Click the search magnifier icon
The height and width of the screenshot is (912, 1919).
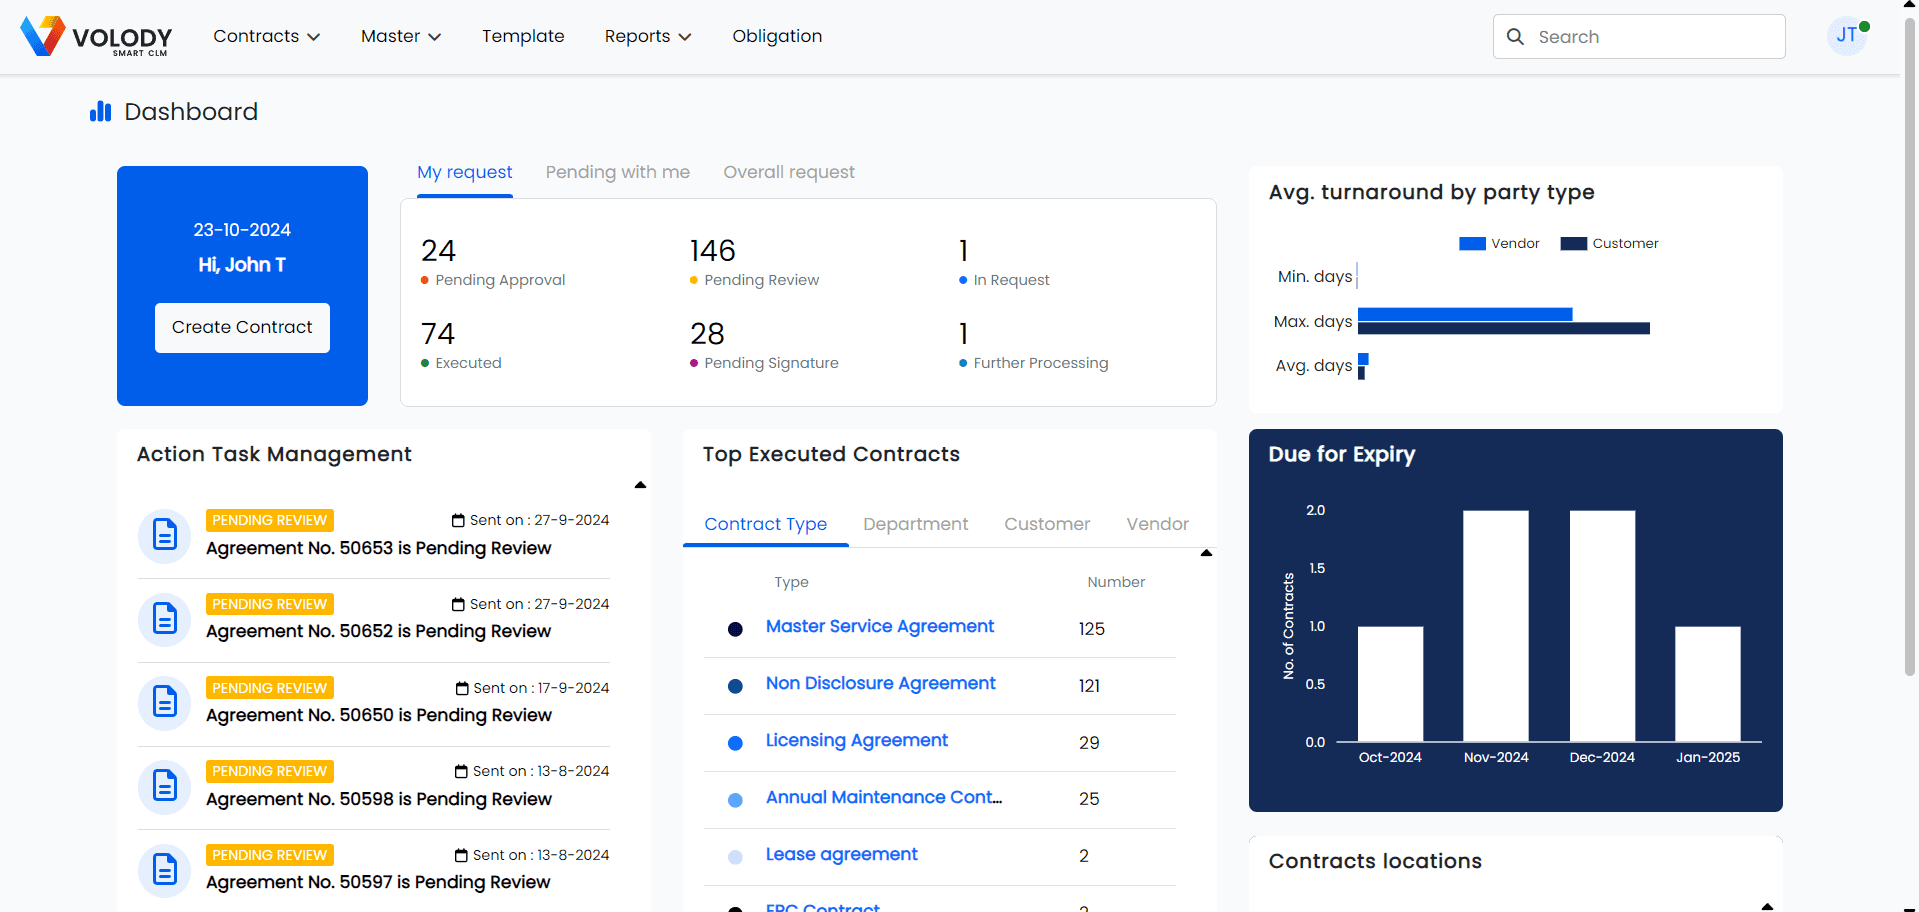pos(1516,36)
